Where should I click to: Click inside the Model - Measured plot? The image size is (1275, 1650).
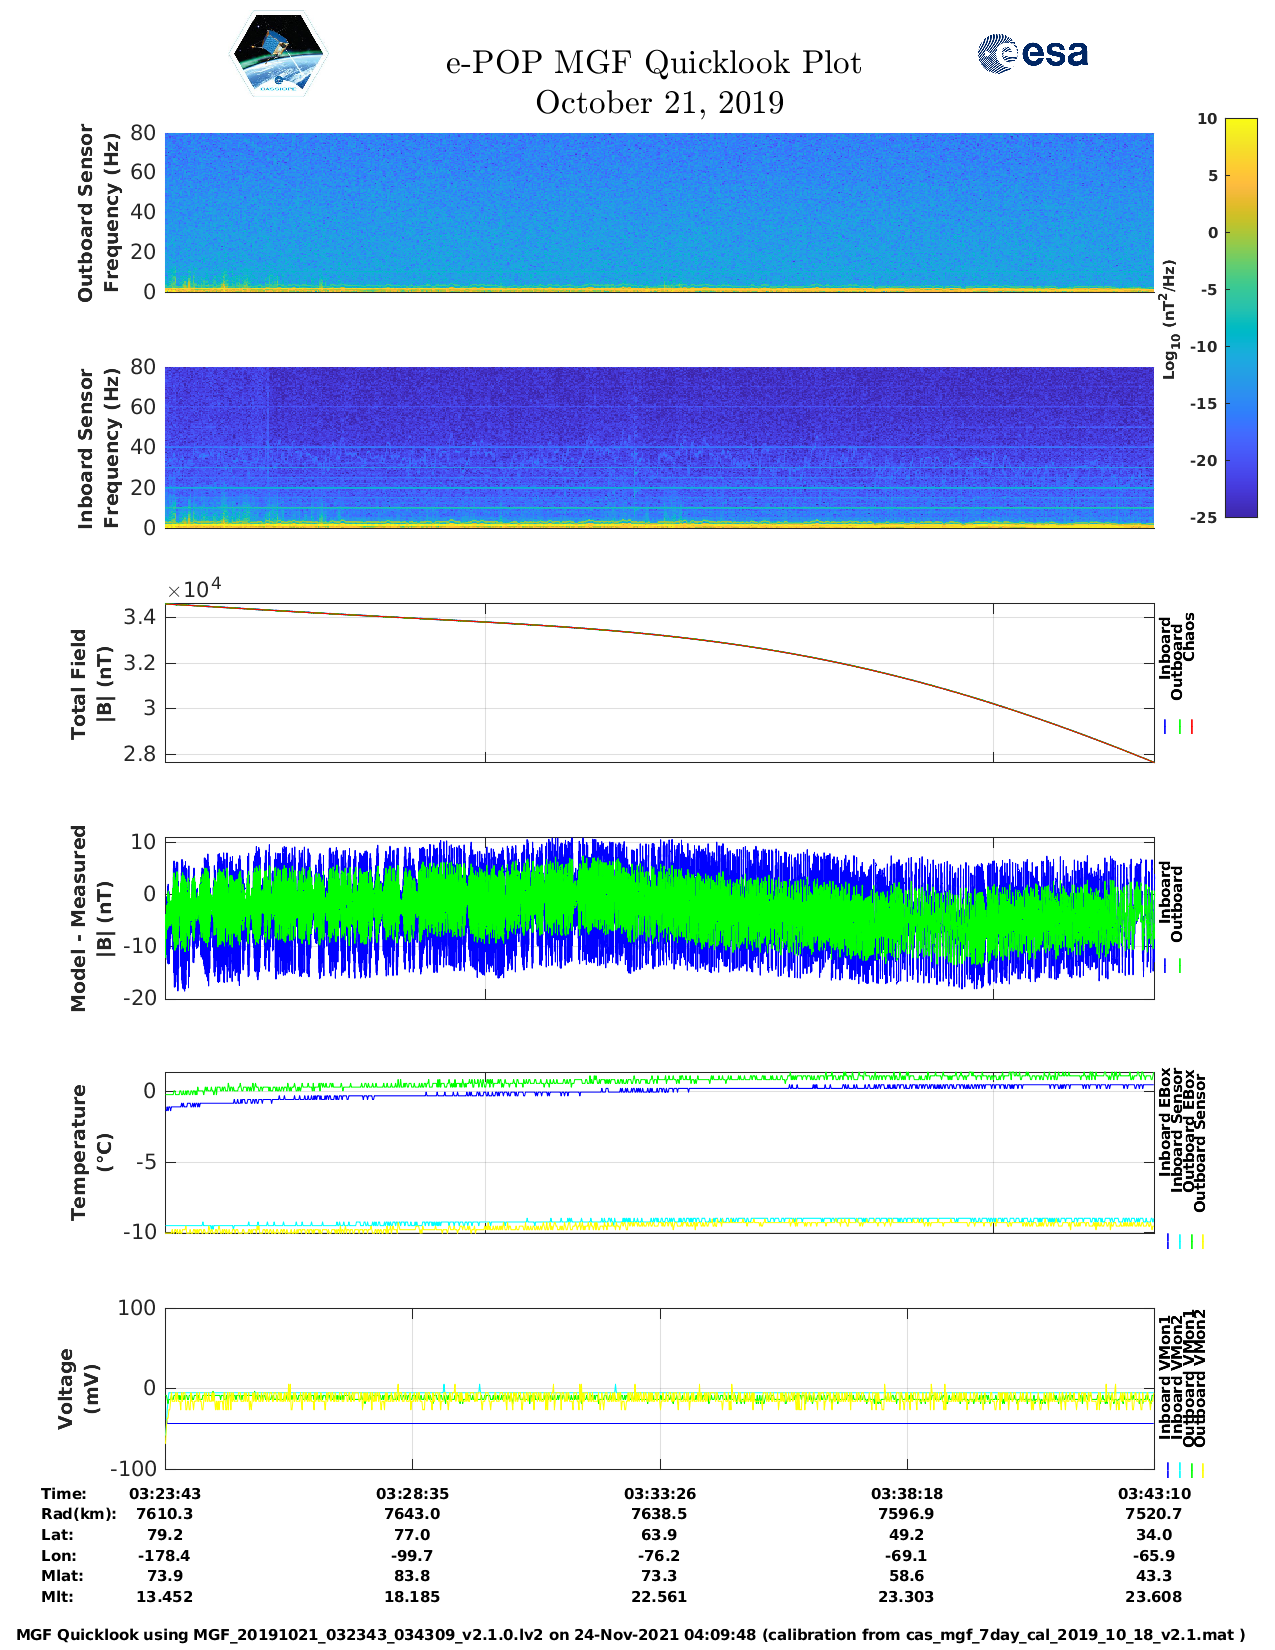(659, 918)
